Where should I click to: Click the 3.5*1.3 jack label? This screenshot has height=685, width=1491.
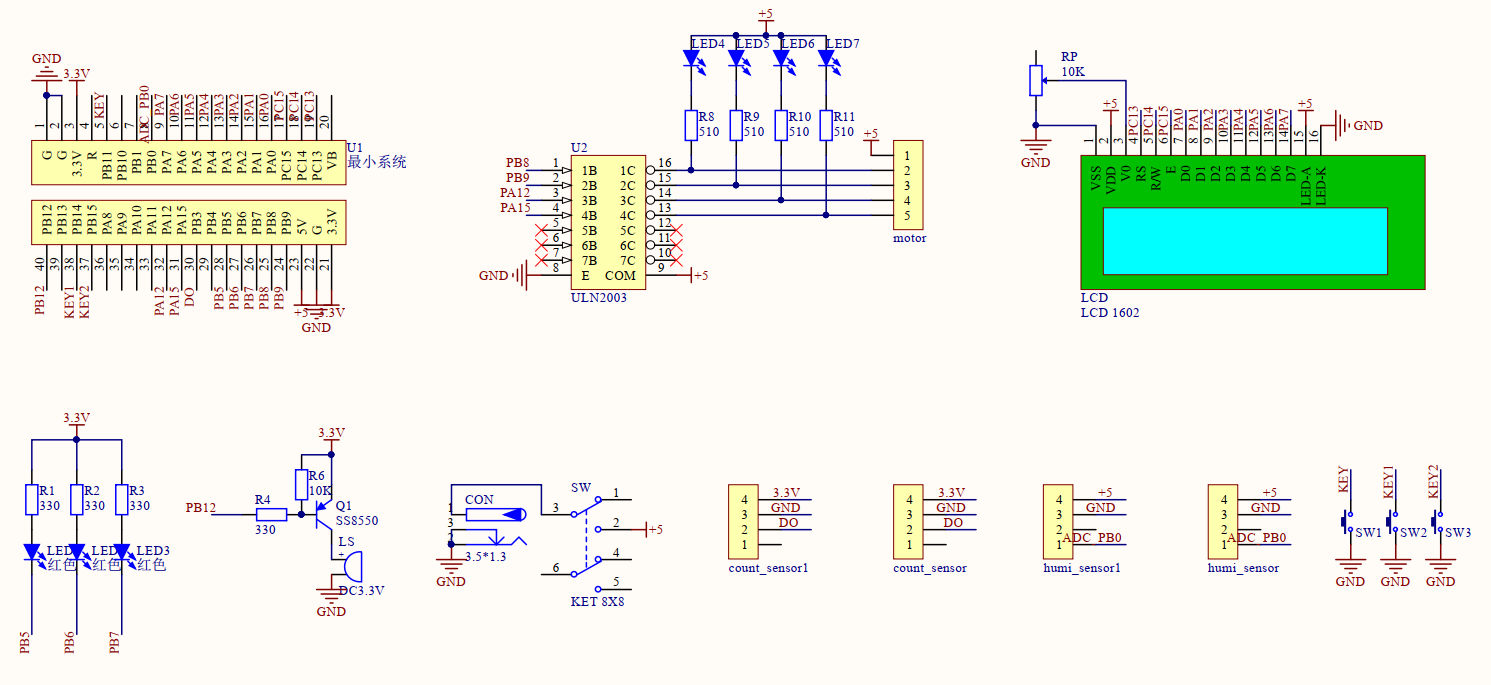486,557
